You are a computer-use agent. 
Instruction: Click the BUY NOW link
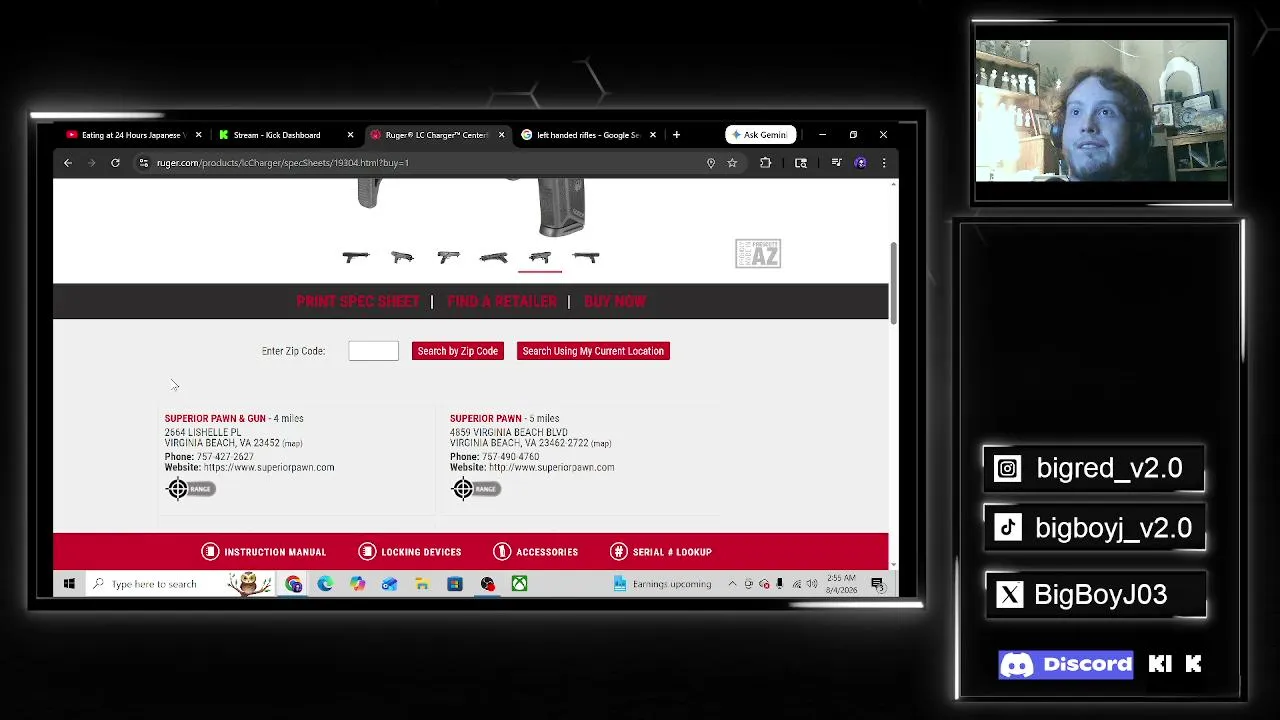click(x=615, y=301)
